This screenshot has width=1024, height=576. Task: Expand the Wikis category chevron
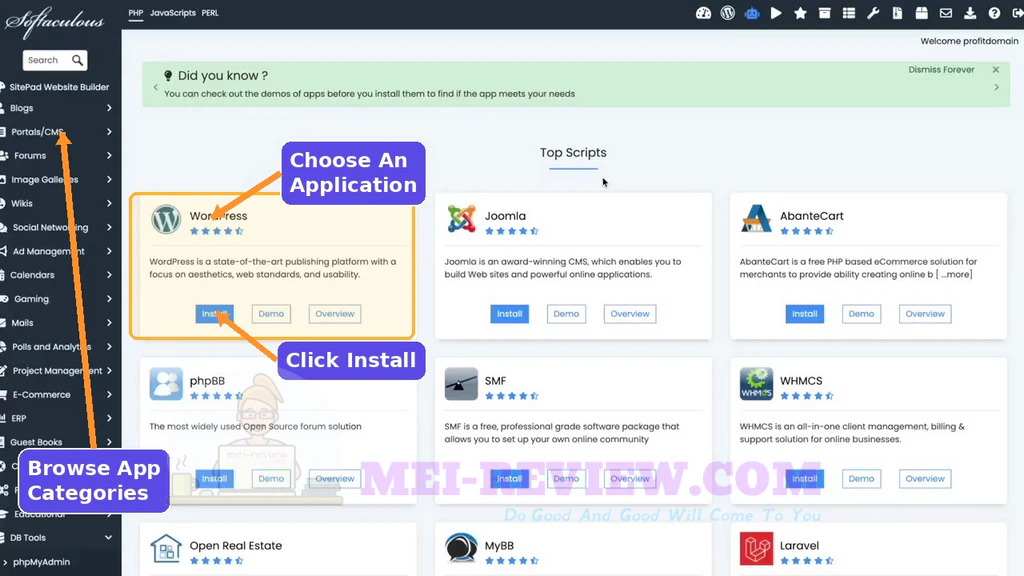(x=109, y=203)
